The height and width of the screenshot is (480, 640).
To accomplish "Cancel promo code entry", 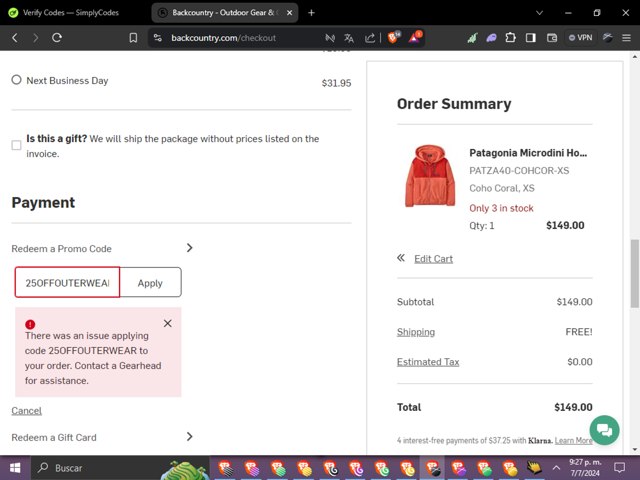I will pyautogui.click(x=27, y=411).
